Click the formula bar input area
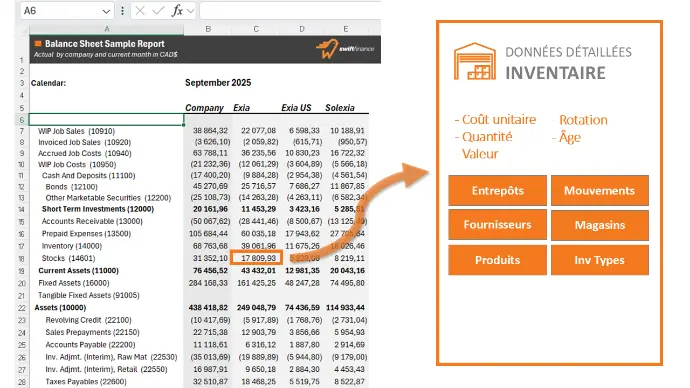 point(290,11)
